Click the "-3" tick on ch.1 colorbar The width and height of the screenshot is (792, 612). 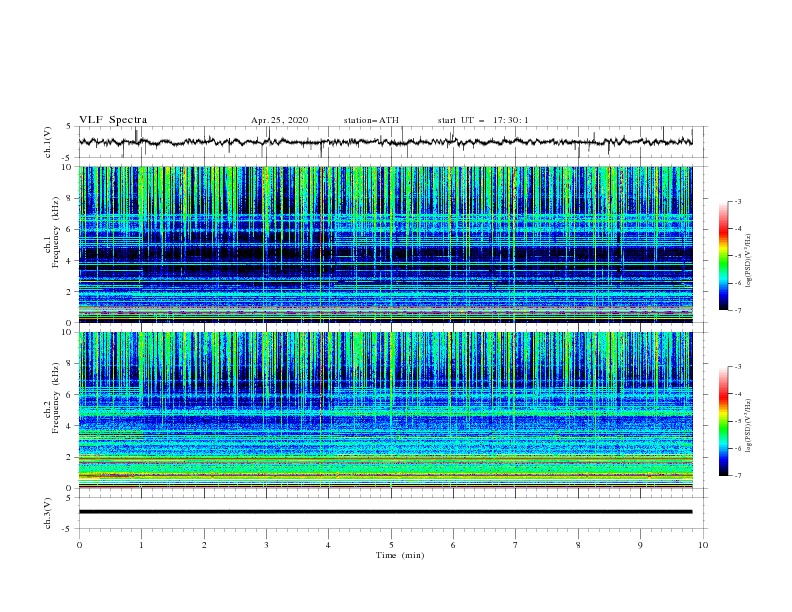pos(737,201)
